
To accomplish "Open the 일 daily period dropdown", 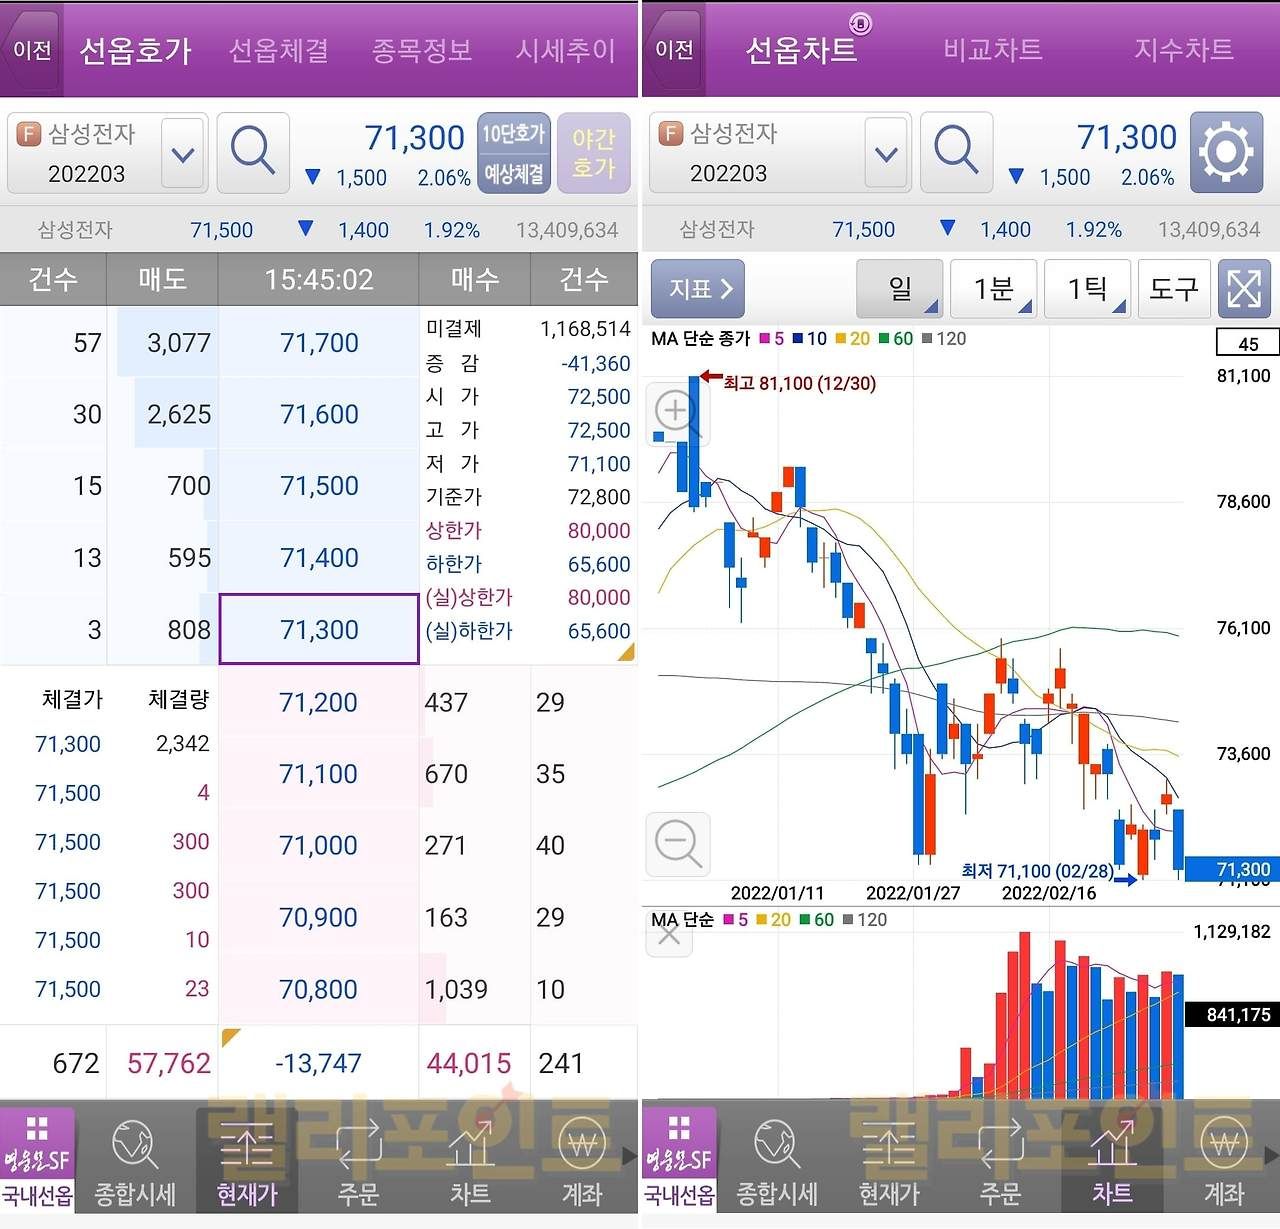I will (900, 289).
